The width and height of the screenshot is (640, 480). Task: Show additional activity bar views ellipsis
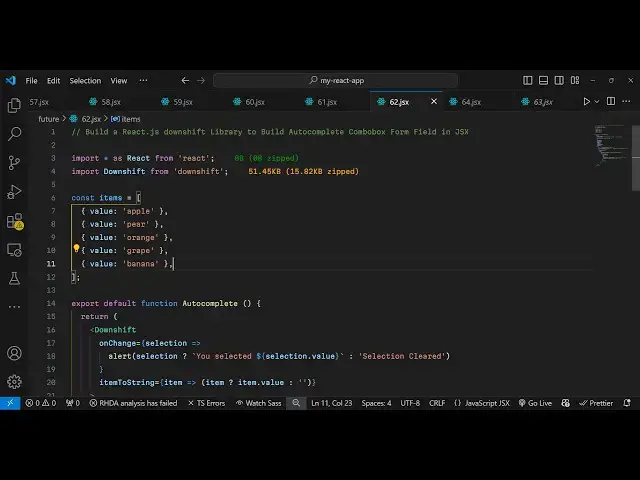[14, 307]
